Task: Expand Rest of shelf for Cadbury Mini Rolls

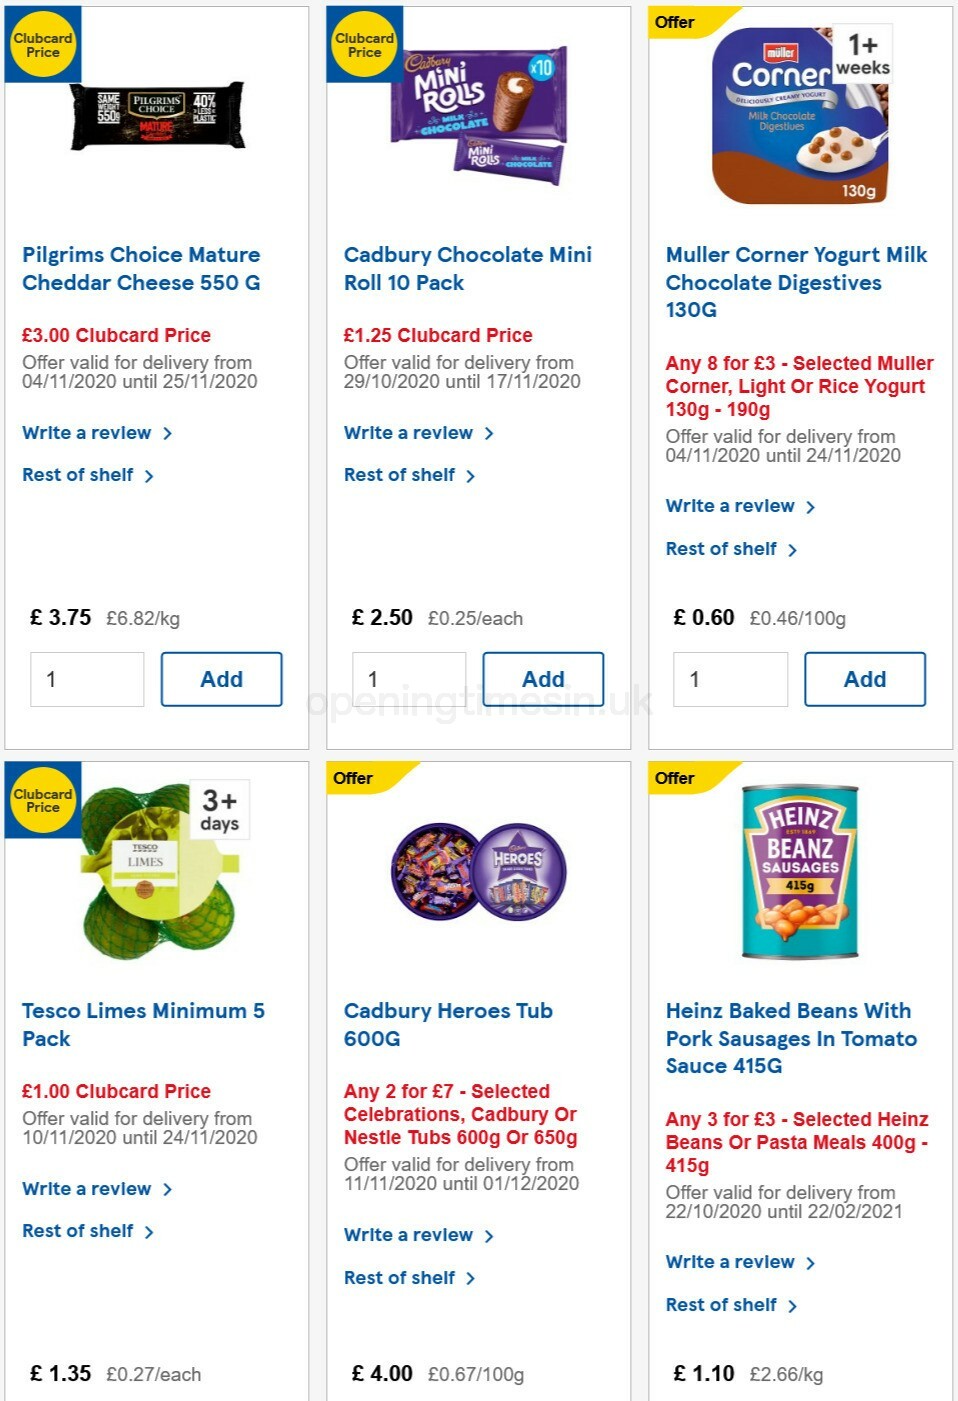Action: (x=401, y=474)
